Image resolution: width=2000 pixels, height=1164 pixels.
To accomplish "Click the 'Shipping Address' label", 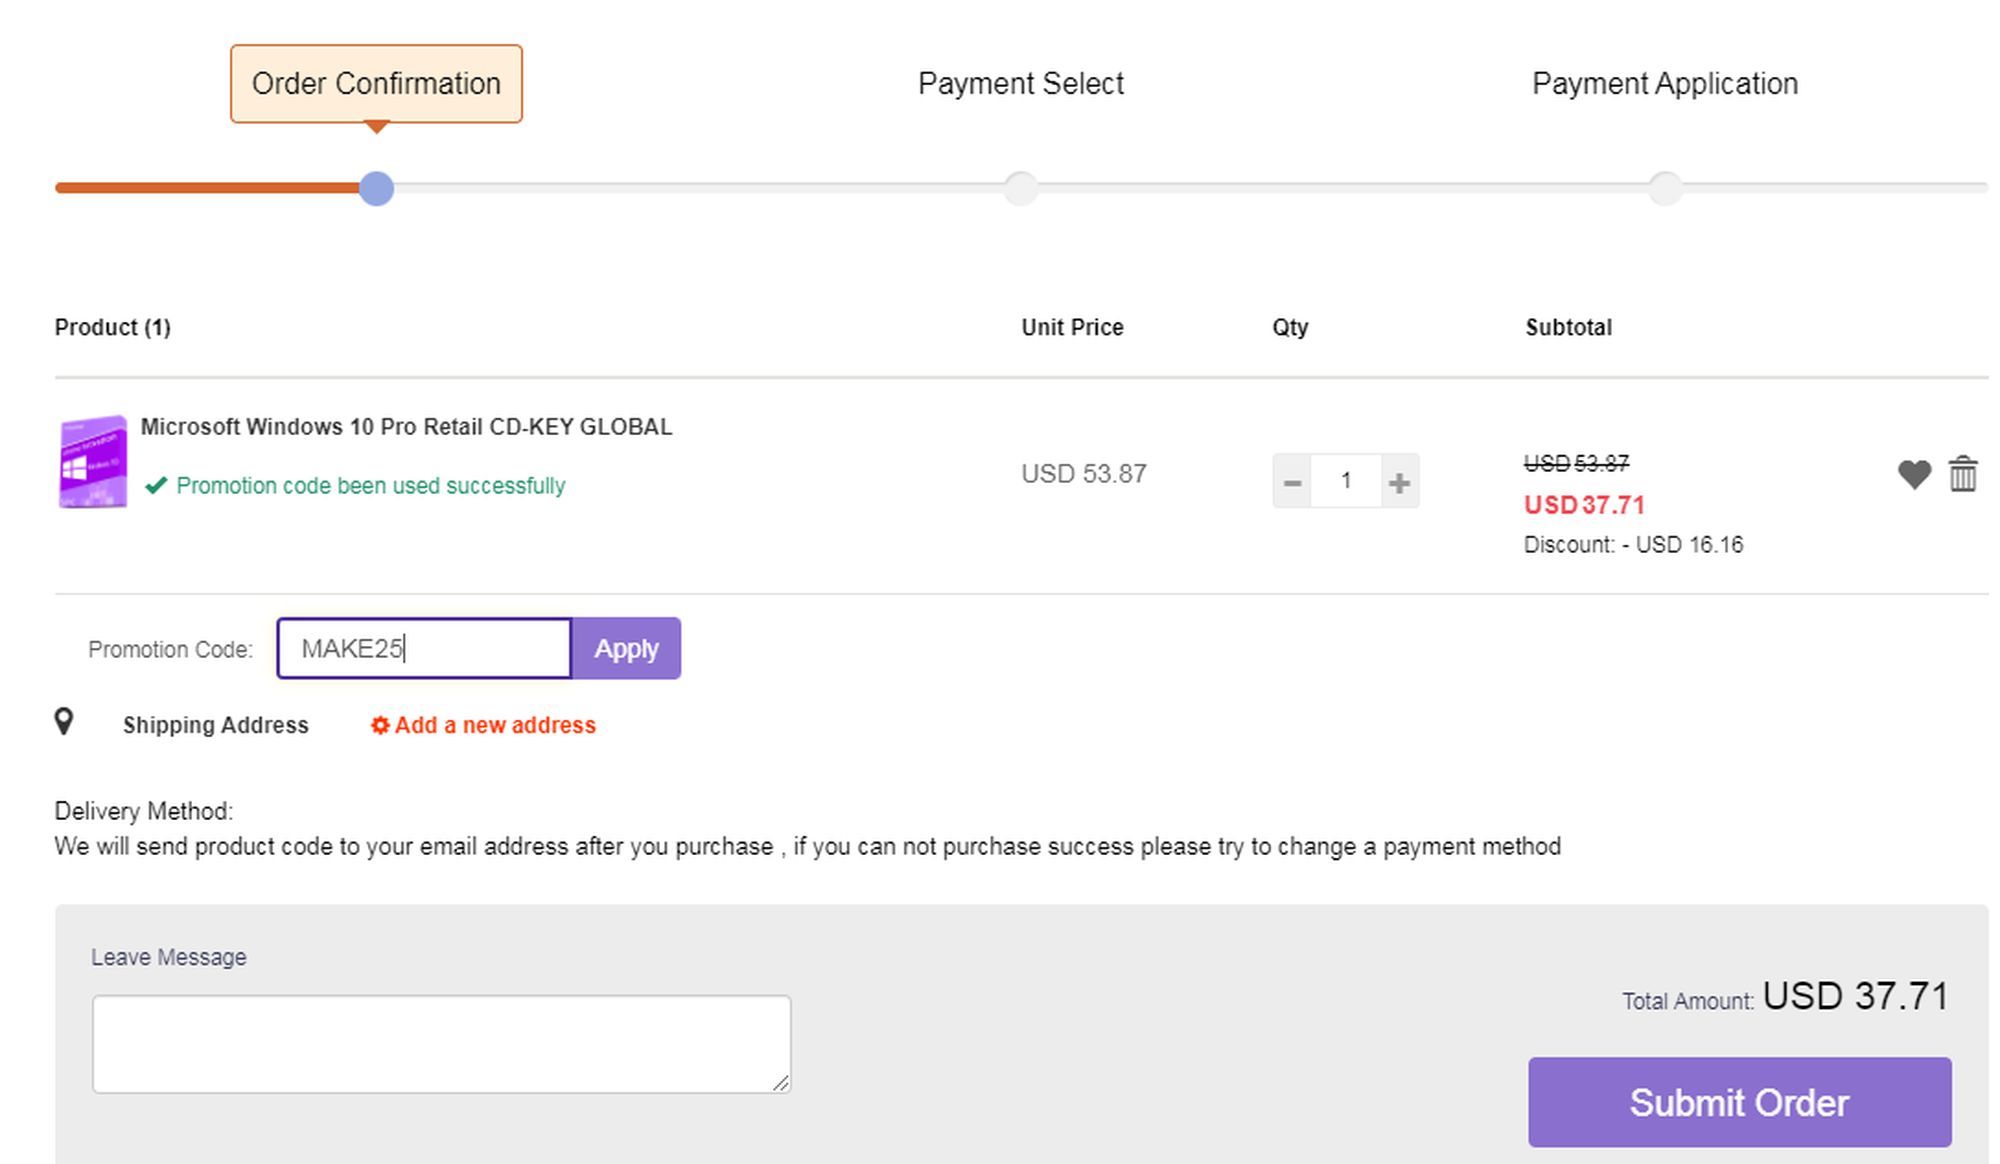I will (x=216, y=725).
